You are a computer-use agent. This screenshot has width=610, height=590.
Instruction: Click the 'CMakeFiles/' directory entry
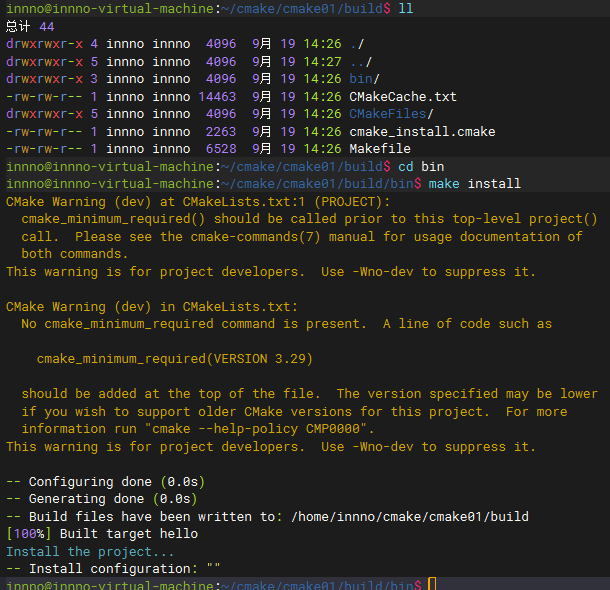click(x=391, y=114)
